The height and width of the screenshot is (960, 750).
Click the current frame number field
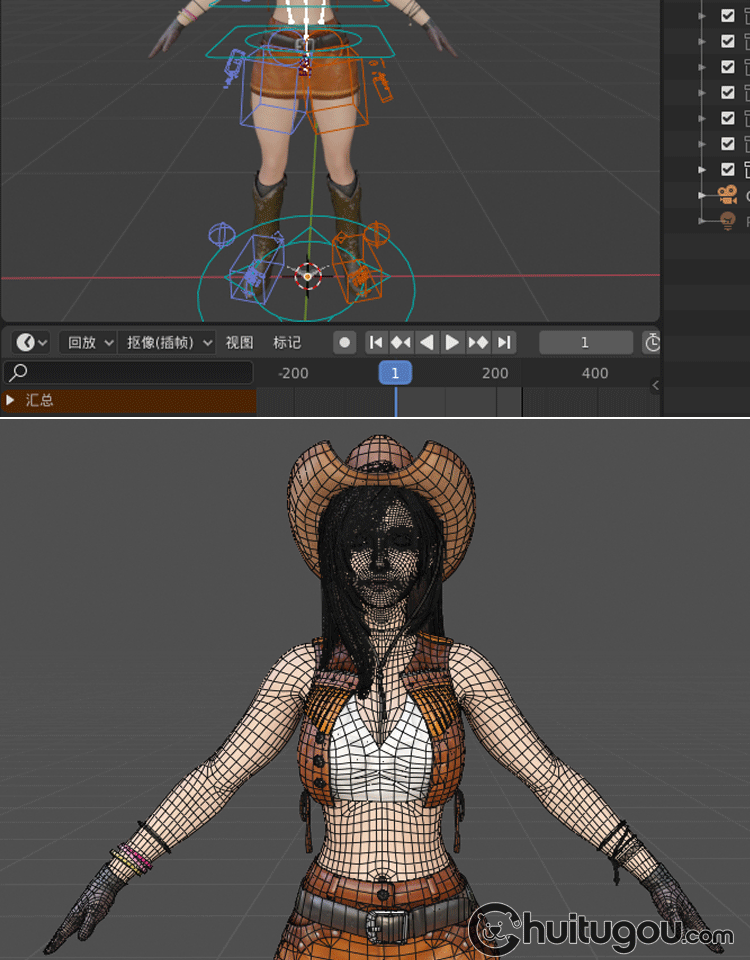[x=585, y=342]
